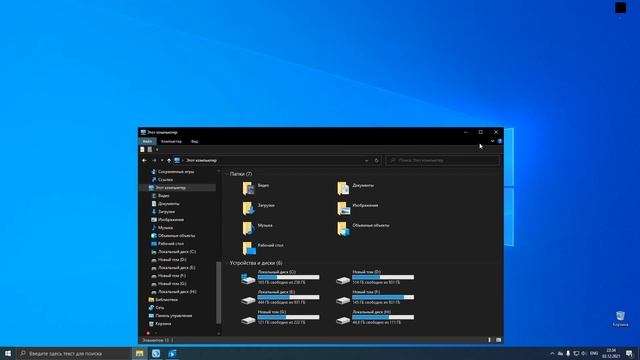This screenshot has width=640, height=360.
Task: Select Объемные объекты in navigation pane
Action: 173,236
